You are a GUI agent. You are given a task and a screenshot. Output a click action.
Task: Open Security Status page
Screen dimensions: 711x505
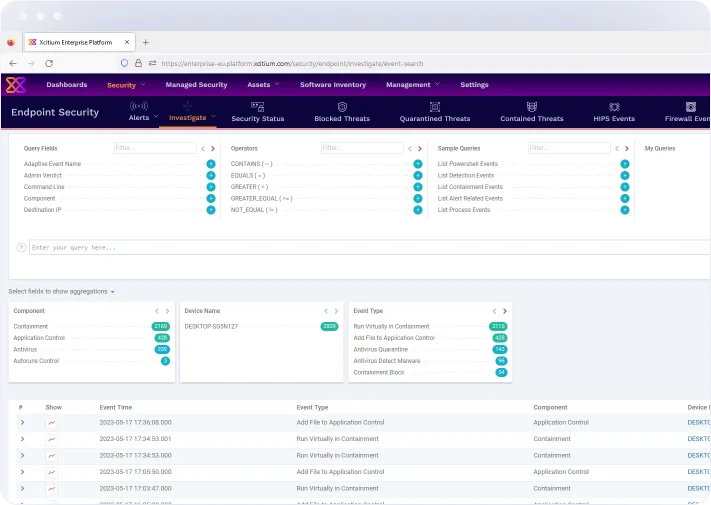click(x=258, y=112)
